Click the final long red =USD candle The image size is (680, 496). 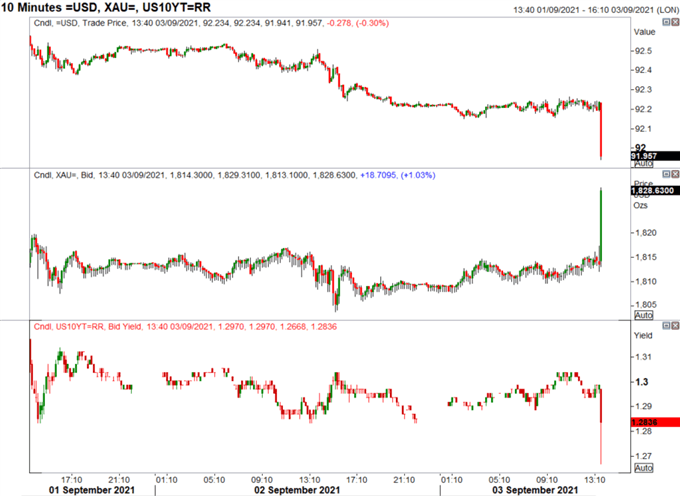601,131
